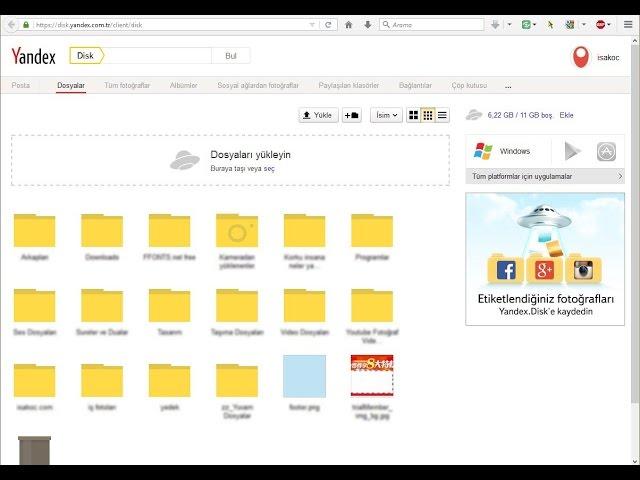Select the footer.png image thumbnail

point(304,376)
